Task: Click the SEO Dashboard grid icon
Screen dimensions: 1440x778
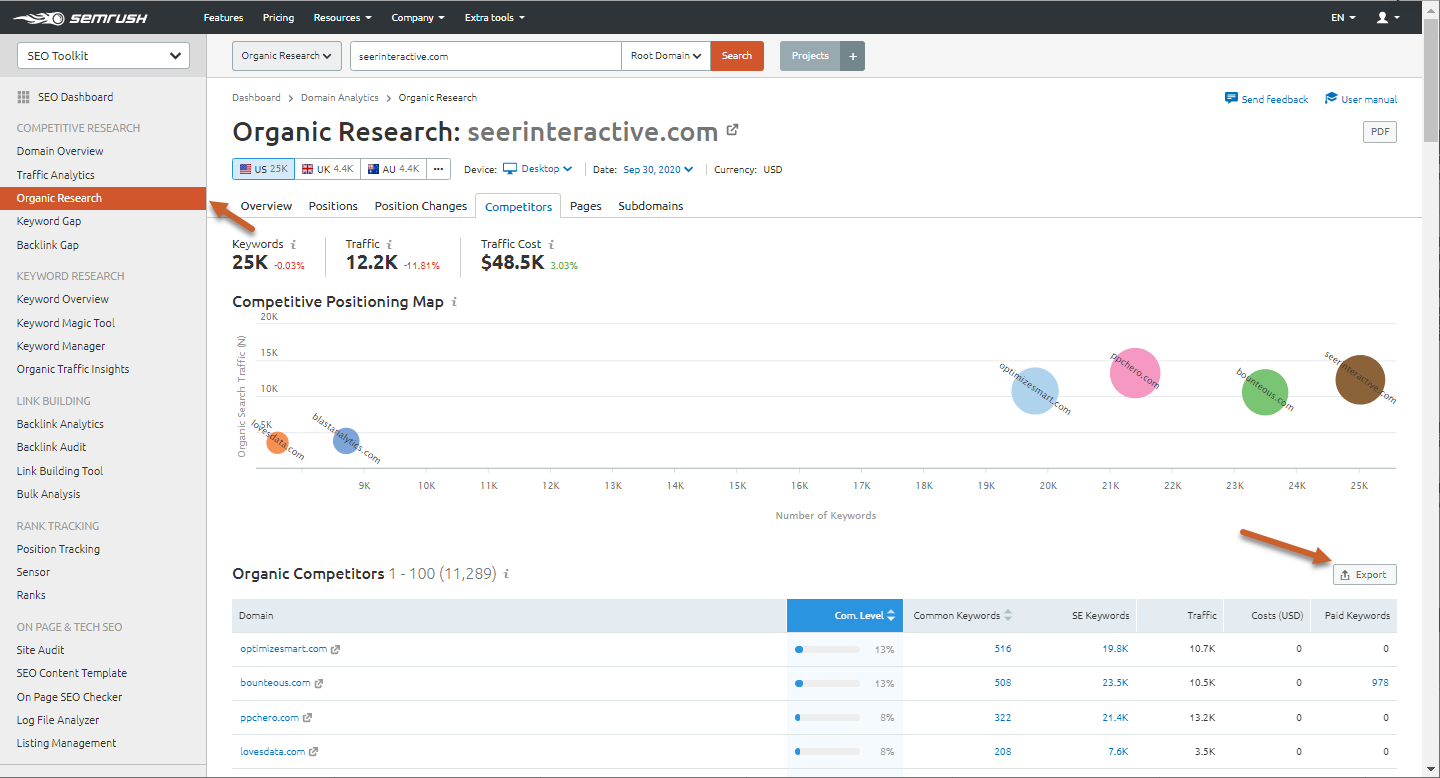Action: tap(24, 97)
